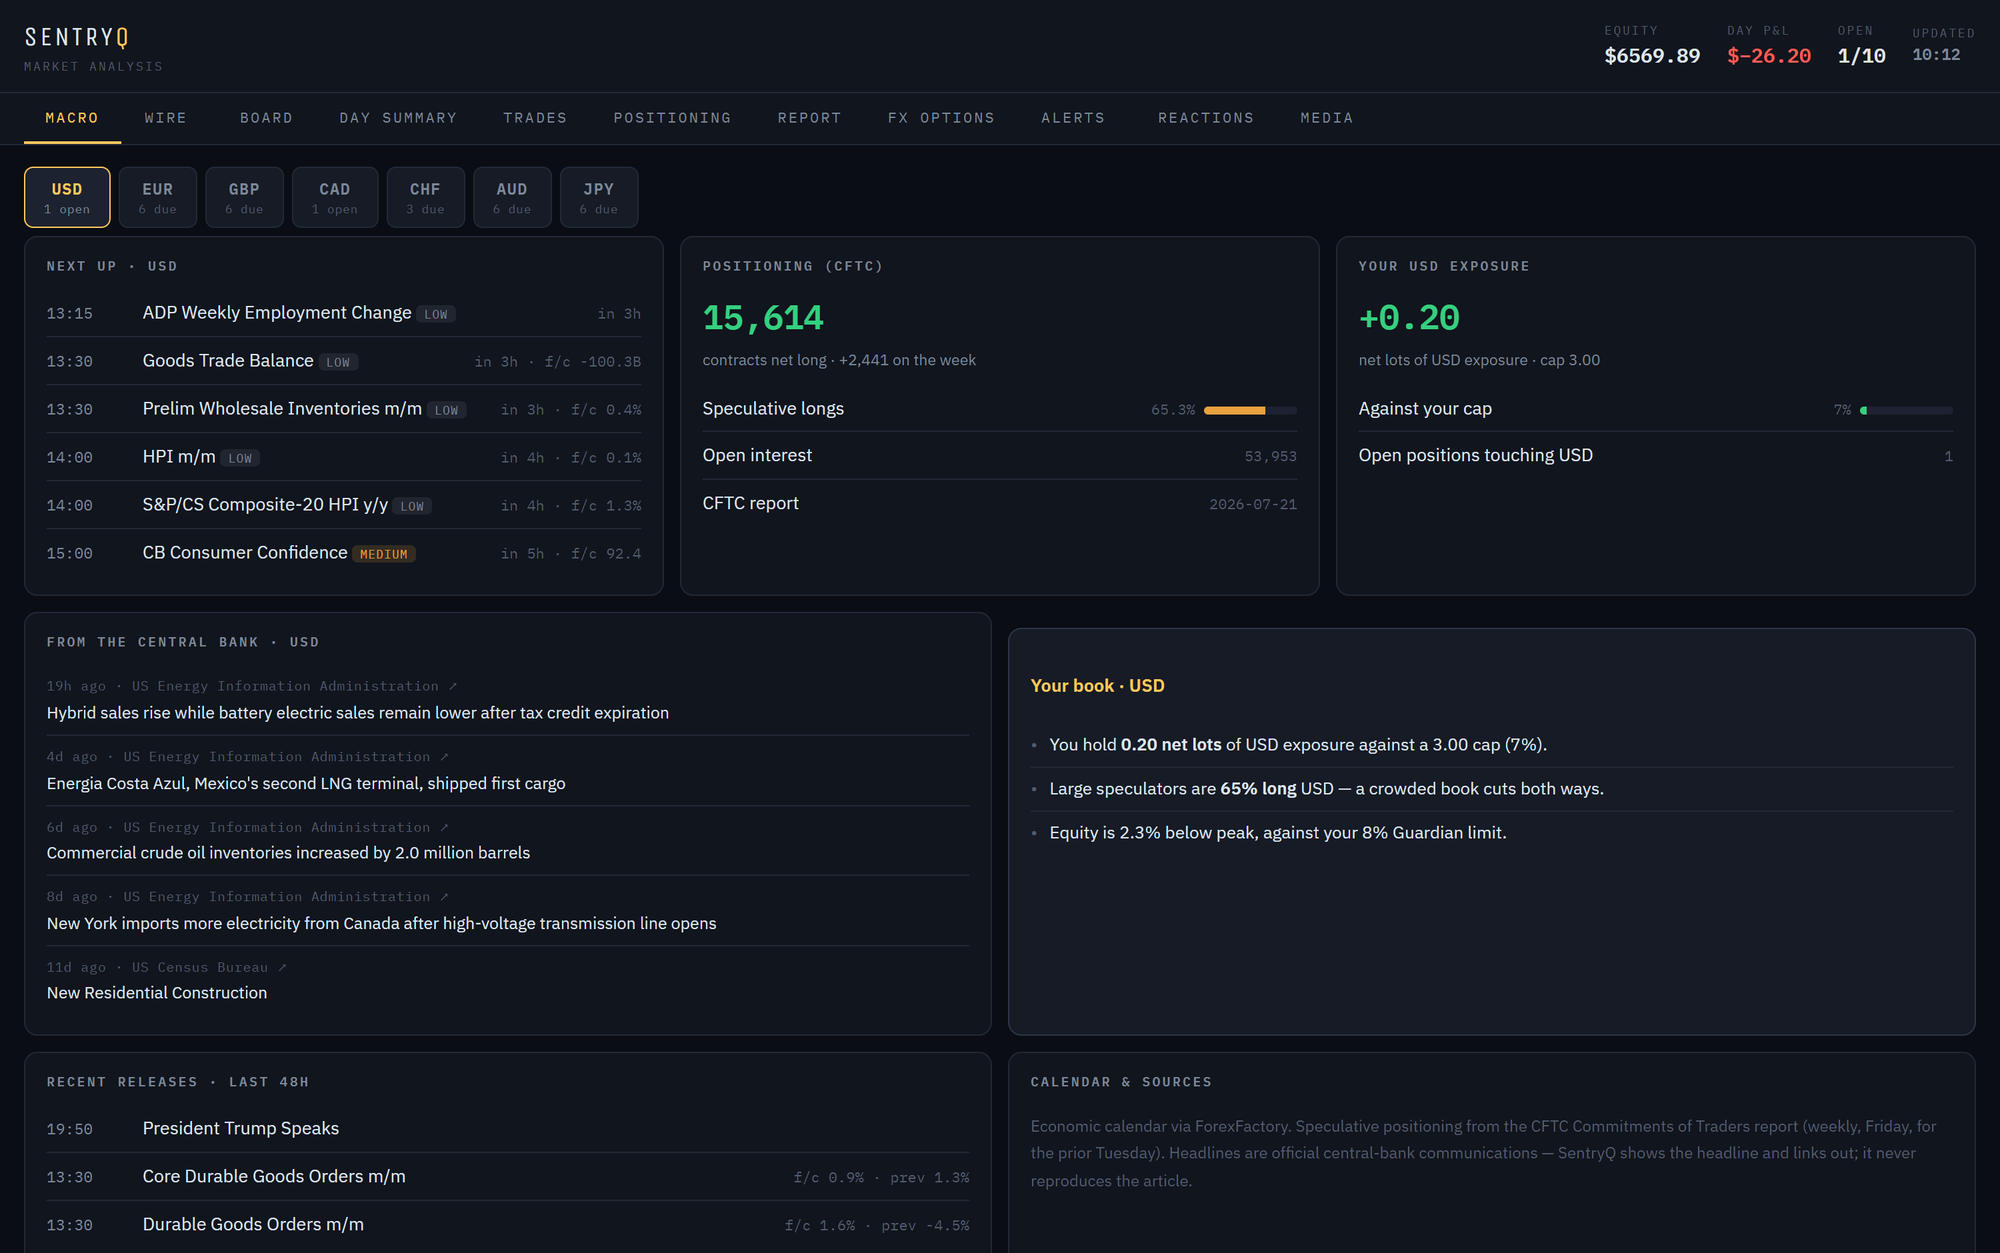This screenshot has height=1253, width=2000.
Task: Click the Against your cap progress bar
Action: click(x=1906, y=410)
